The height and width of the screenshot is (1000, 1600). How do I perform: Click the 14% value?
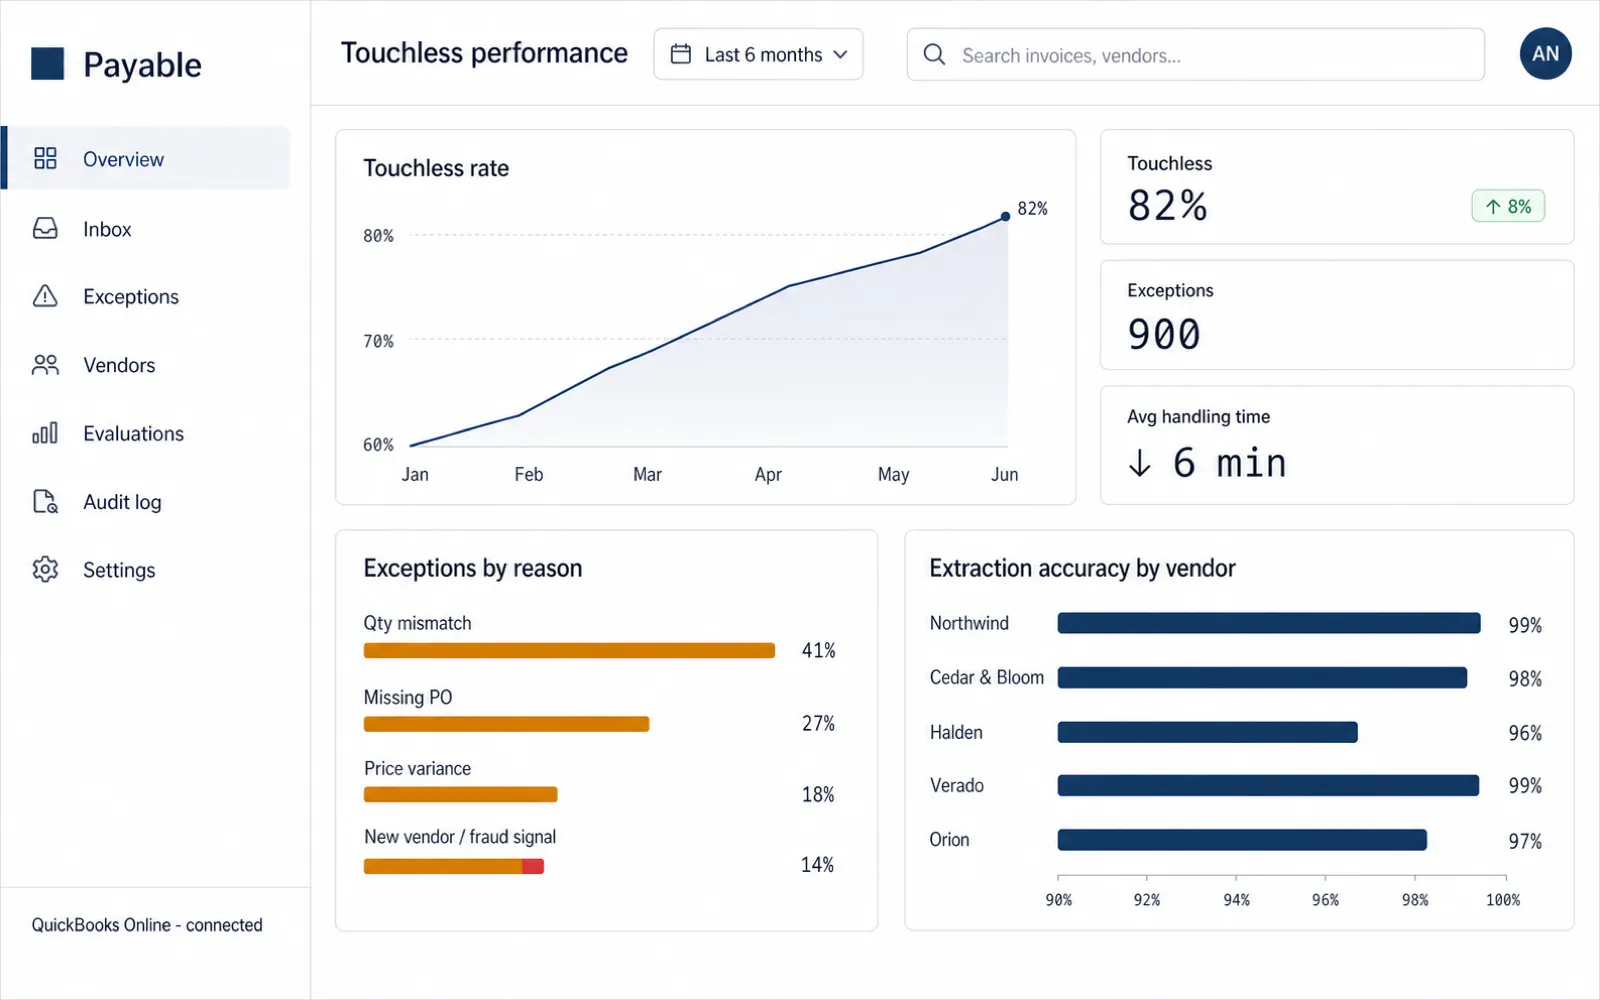pyautogui.click(x=817, y=865)
